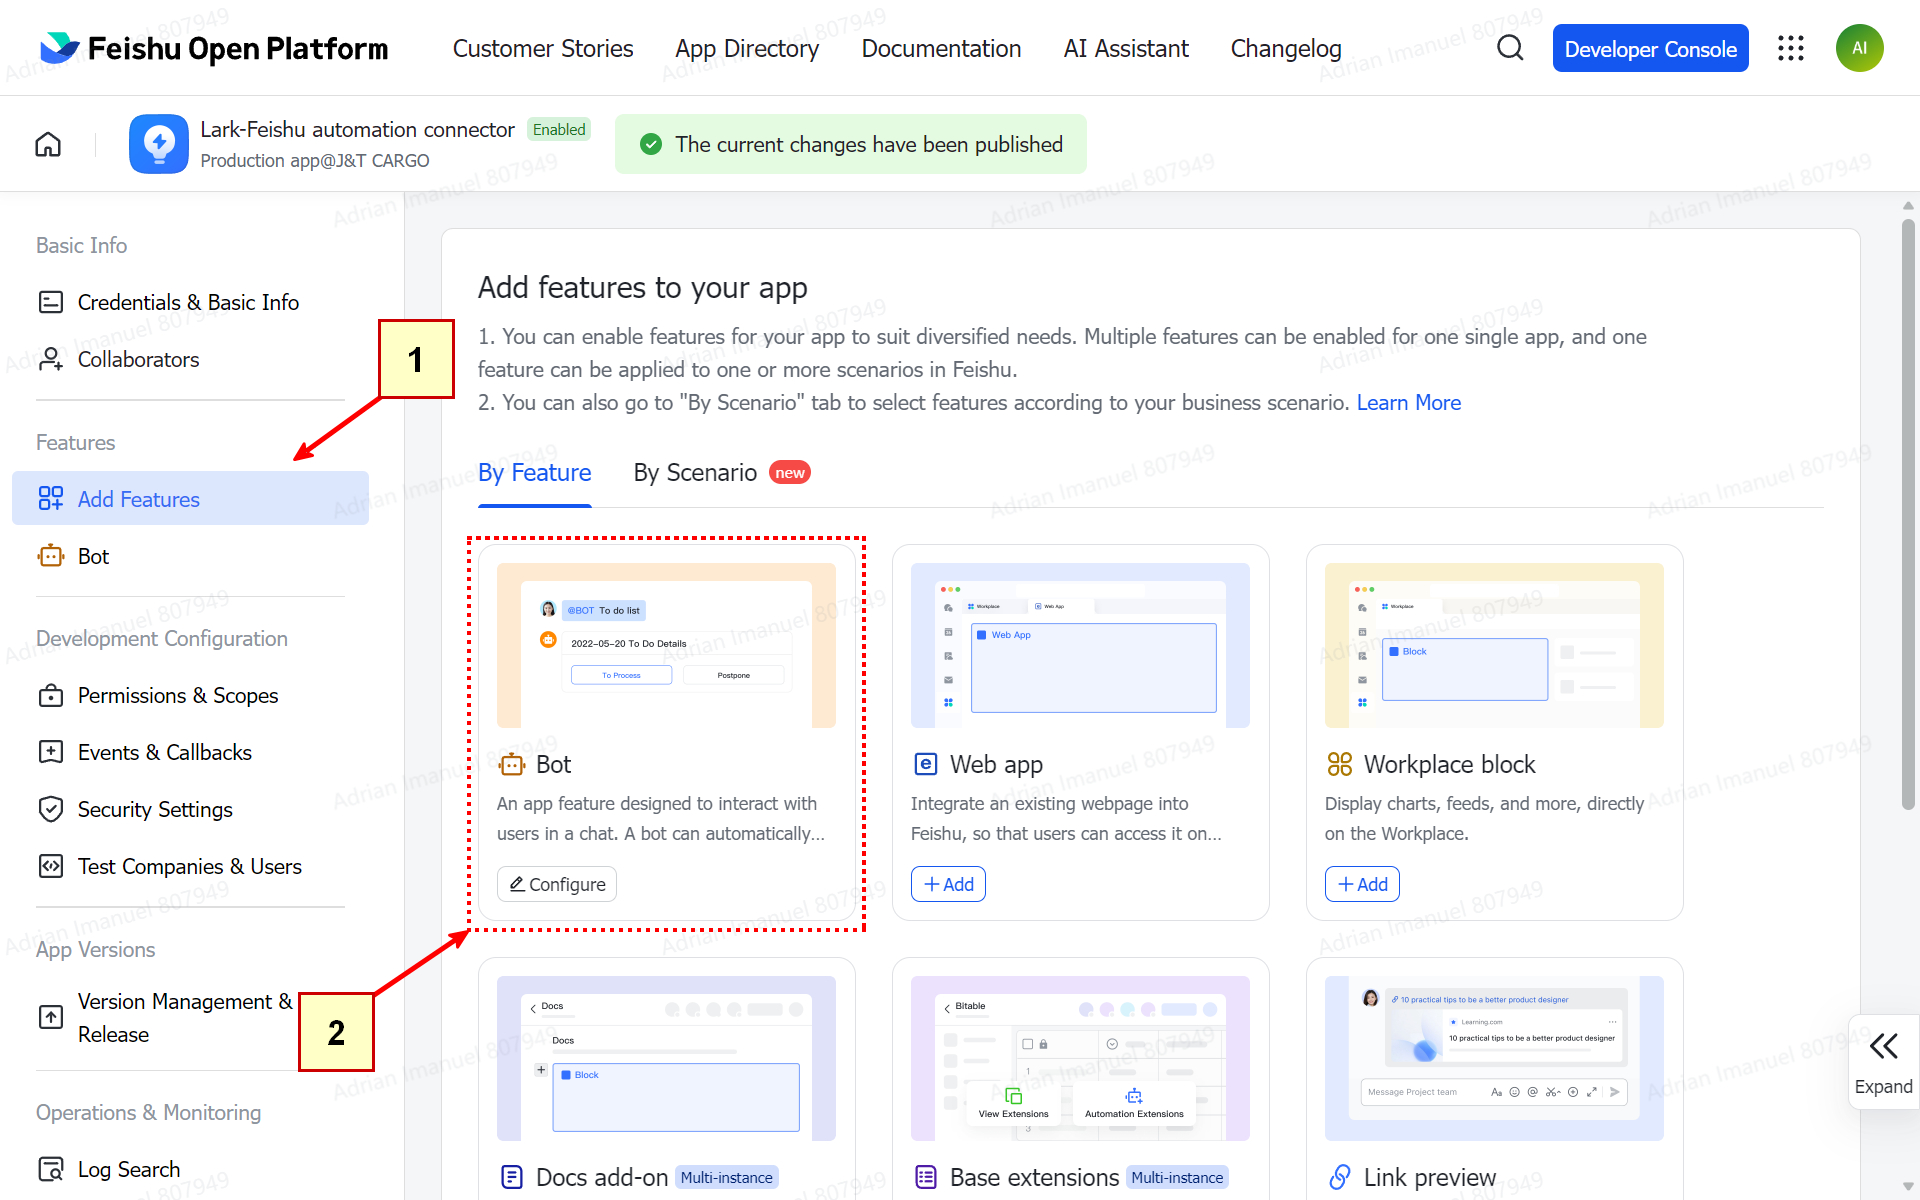Open Bot settings in sidebar
Image resolution: width=1920 pixels, height=1200 pixels.
coord(190,556)
